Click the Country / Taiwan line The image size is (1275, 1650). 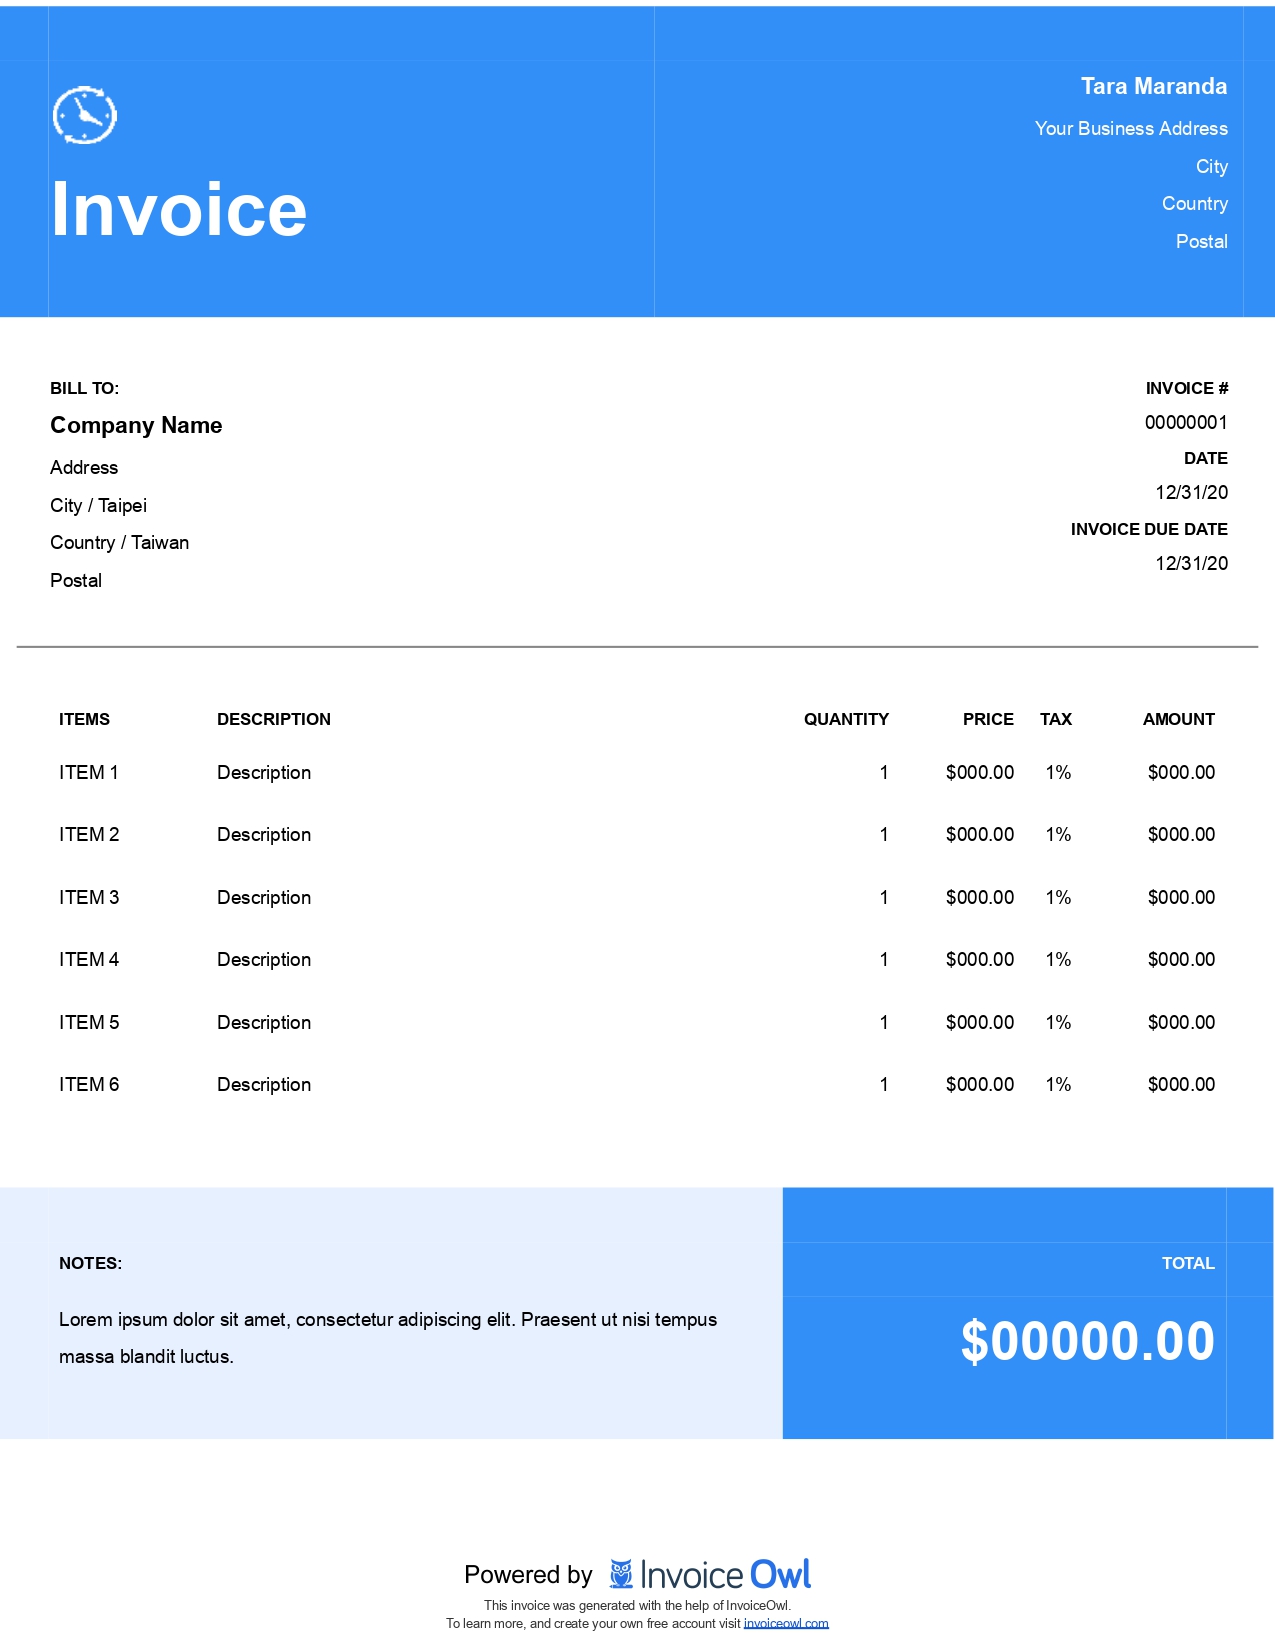pyautogui.click(x=119, y=543)
